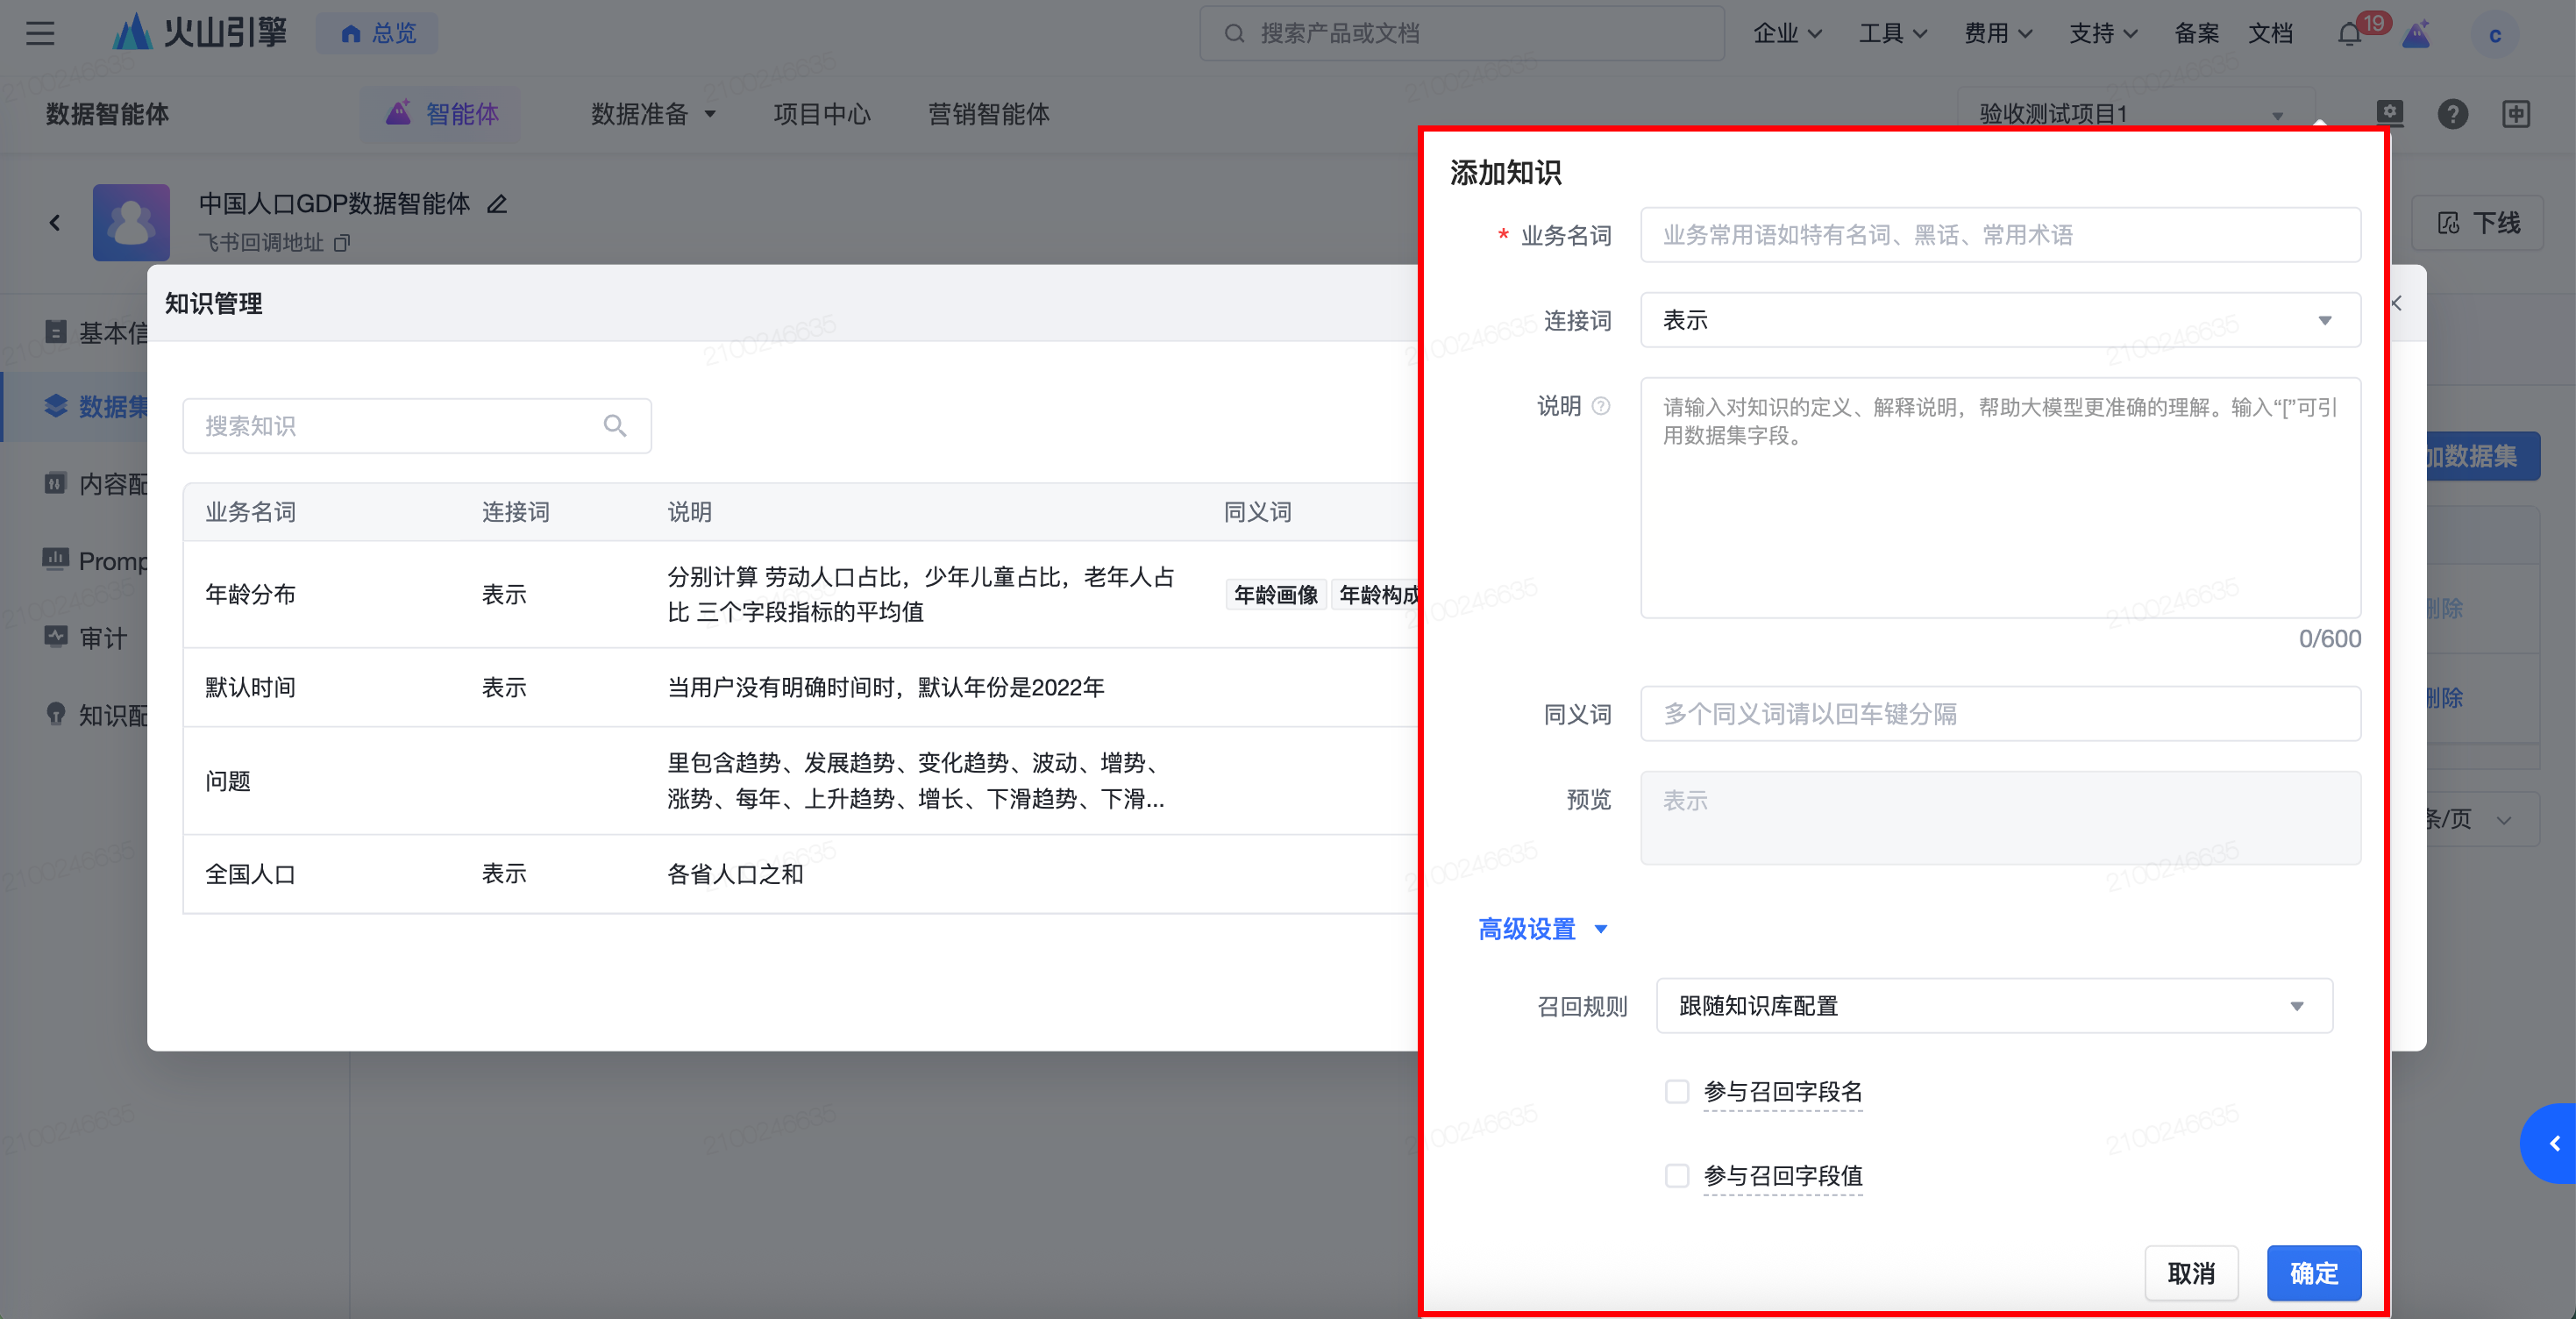The height and width of the screenshot is (1319, 2576).
Task: Open the 项目中心 tab
Action: (x=821, y=114)
